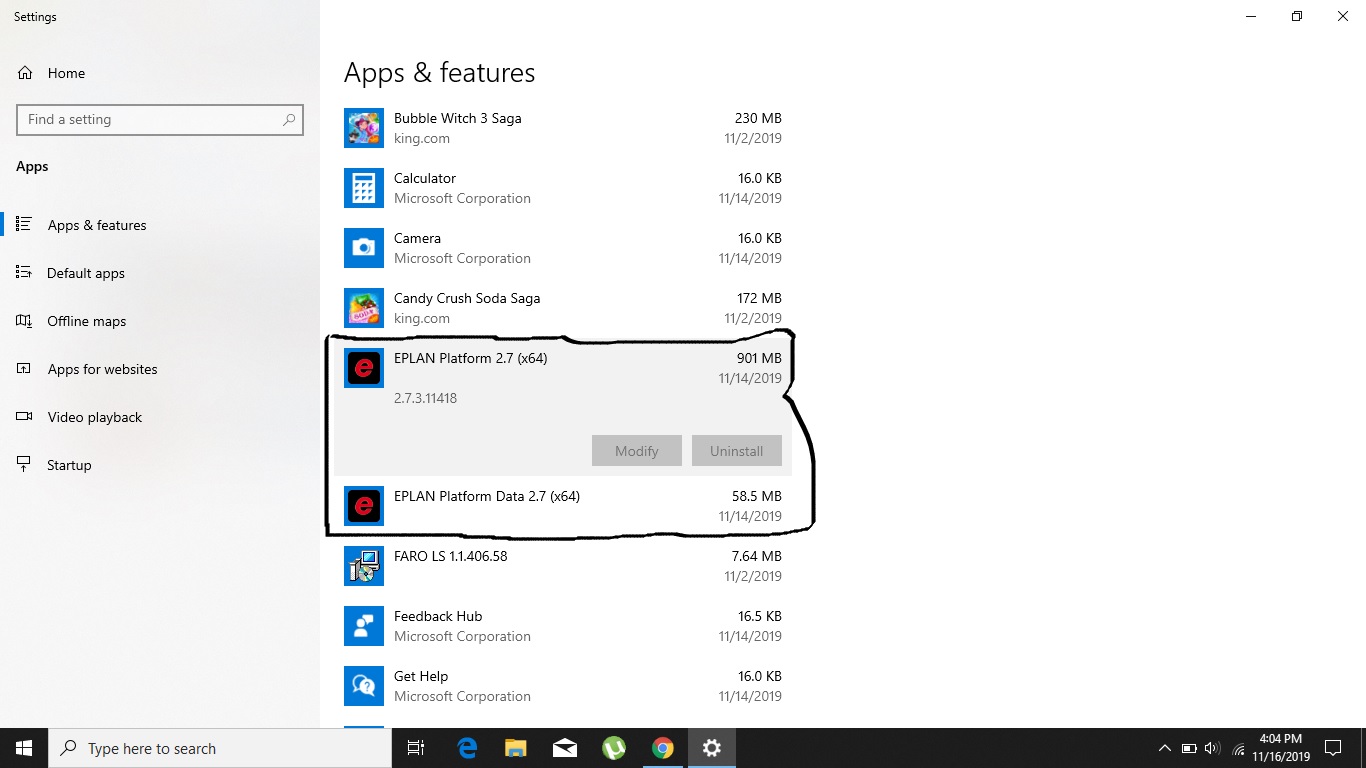Viewport: 1366px width, 768px height.
Task: Click the Modify button for EPLAN Platform
Action: (x=637, y=451)
